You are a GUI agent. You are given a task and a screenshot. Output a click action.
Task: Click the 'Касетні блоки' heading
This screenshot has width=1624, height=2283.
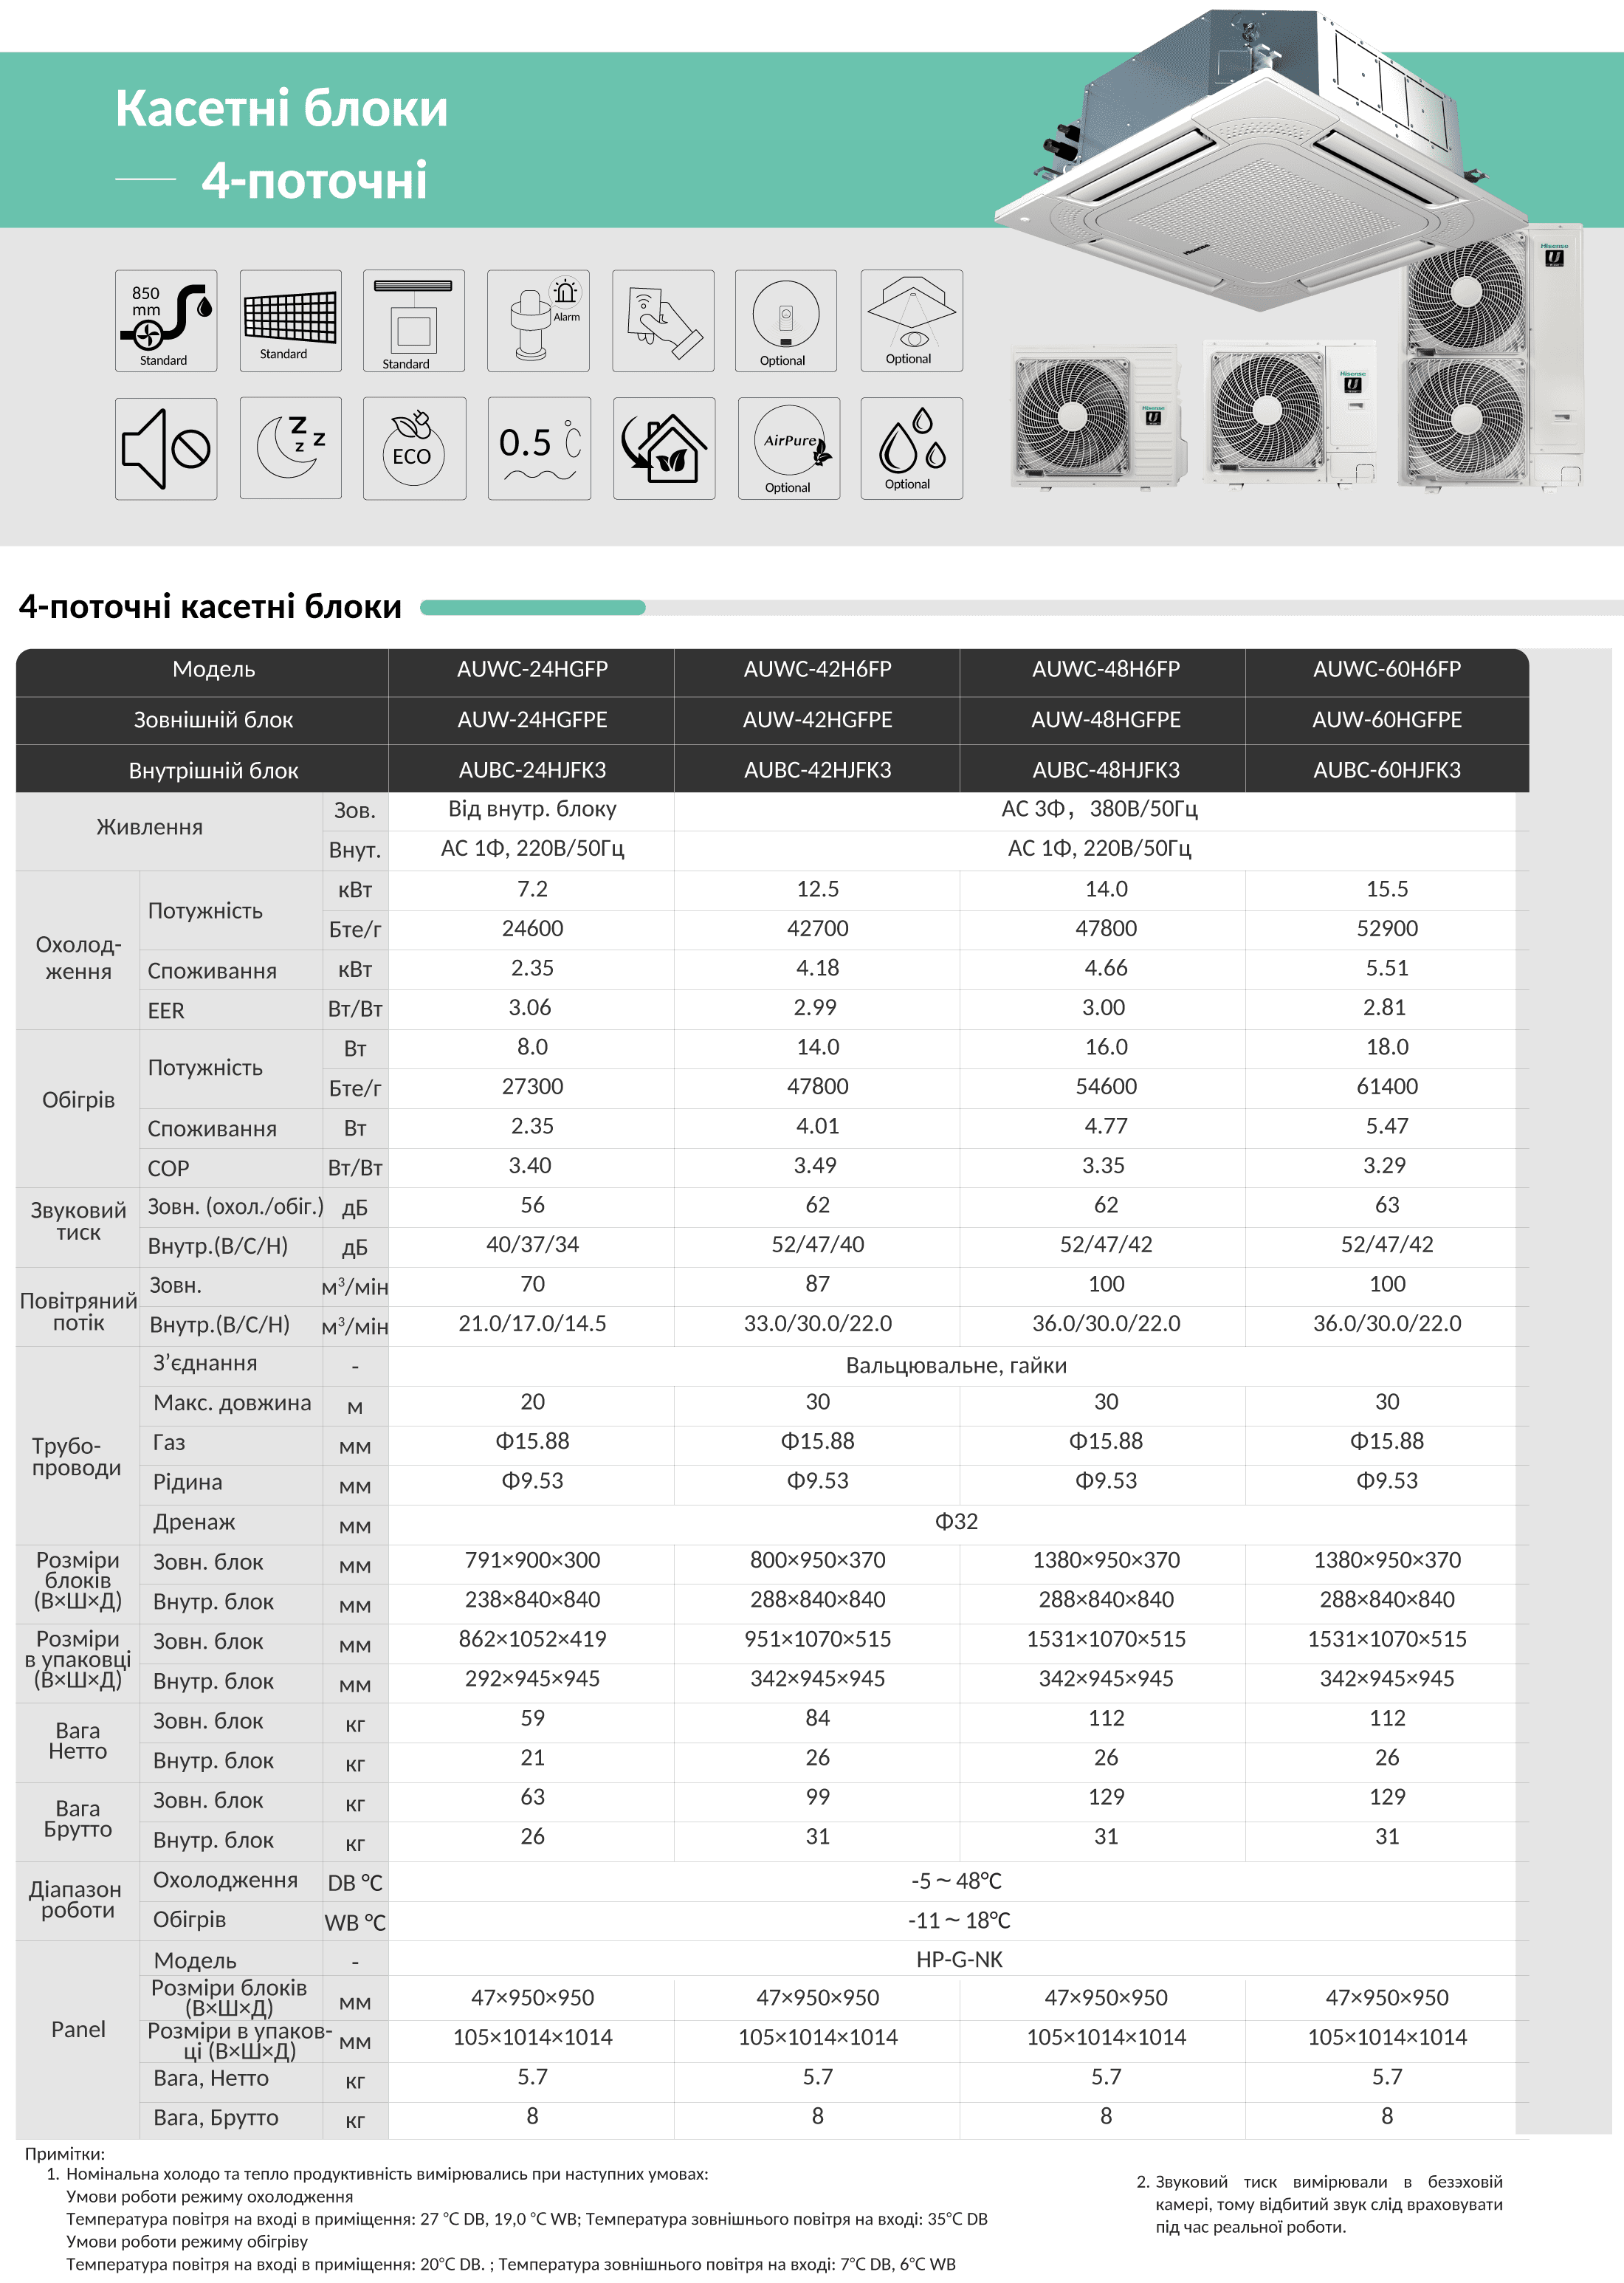(x=281, y=108)
